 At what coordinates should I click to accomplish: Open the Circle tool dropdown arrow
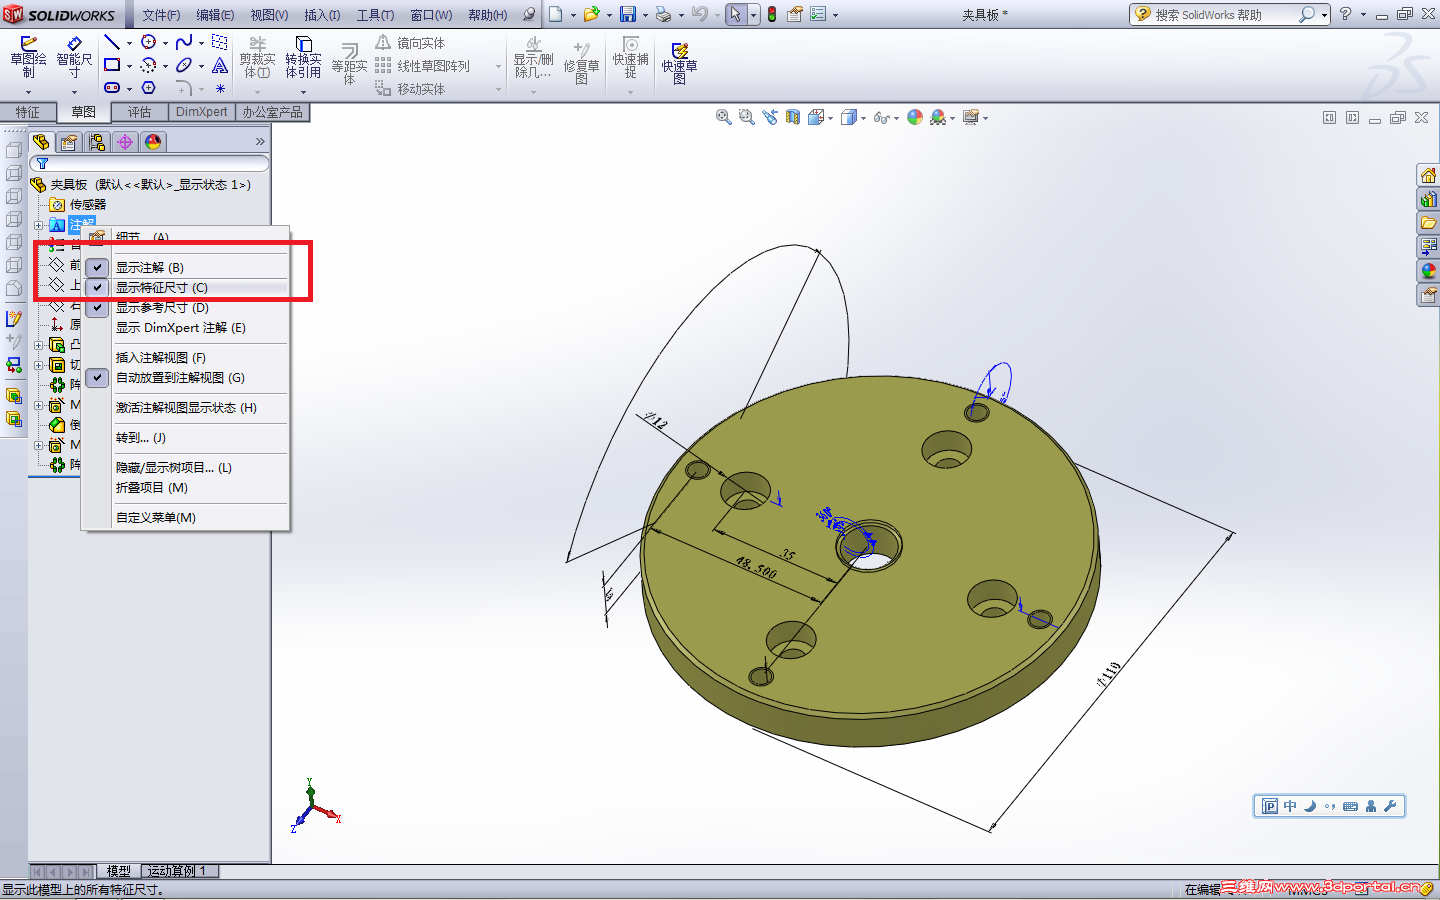(165, 43)
